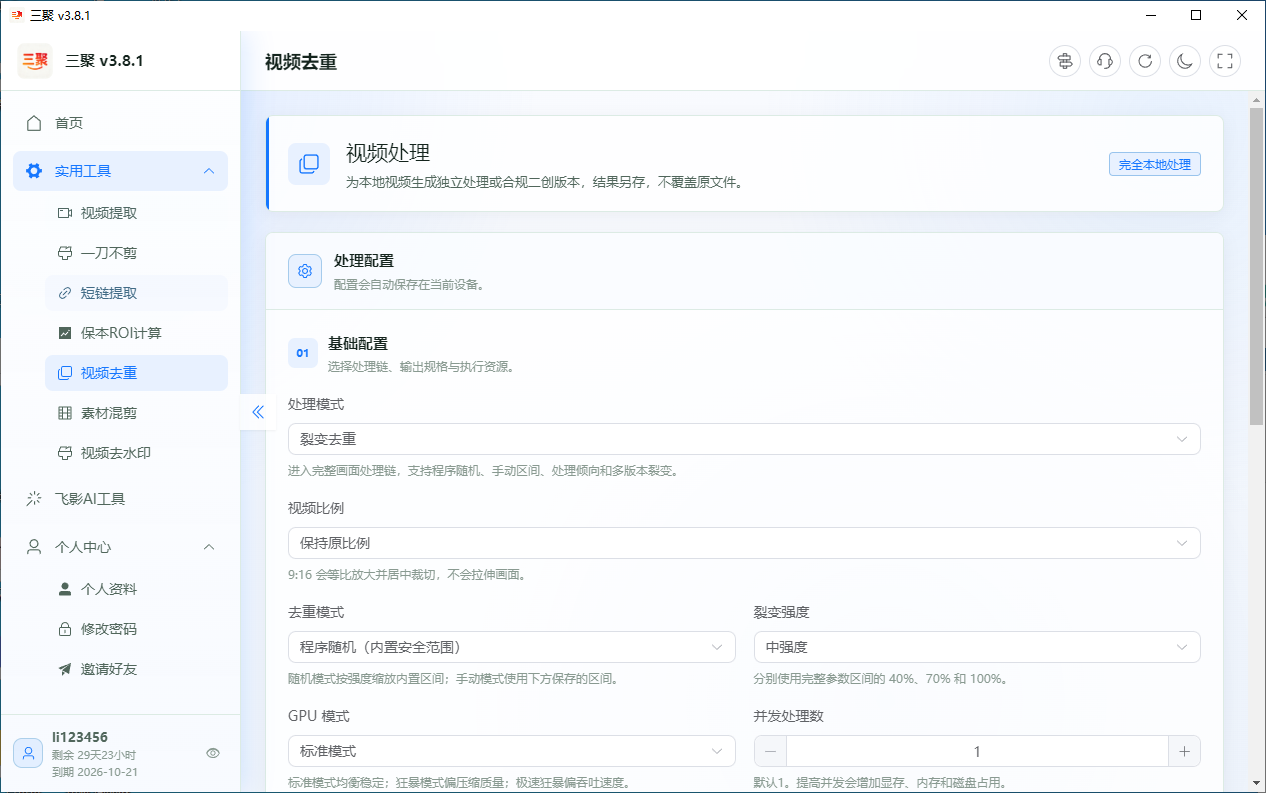Click the lock icon beside 修改密码
Image resolution: width=1266 pixels, height=793 pixels.
pyautogui.click(x=65, y=629)
